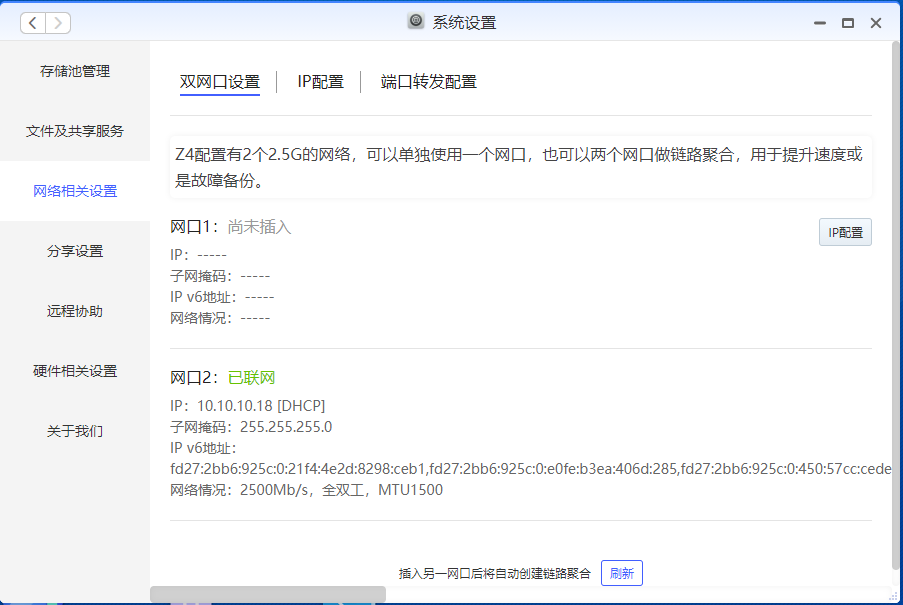Open the 端口转发配置 tab
The height and width of the screenshot is (605, 903).
[x=428, y=82]
